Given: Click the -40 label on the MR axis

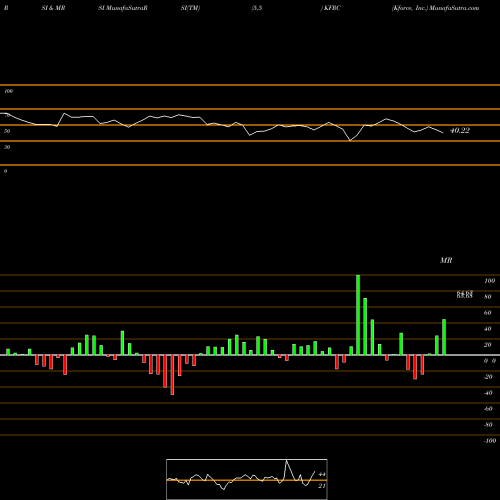Looking at the screenshot, I should tap(488, 393).
